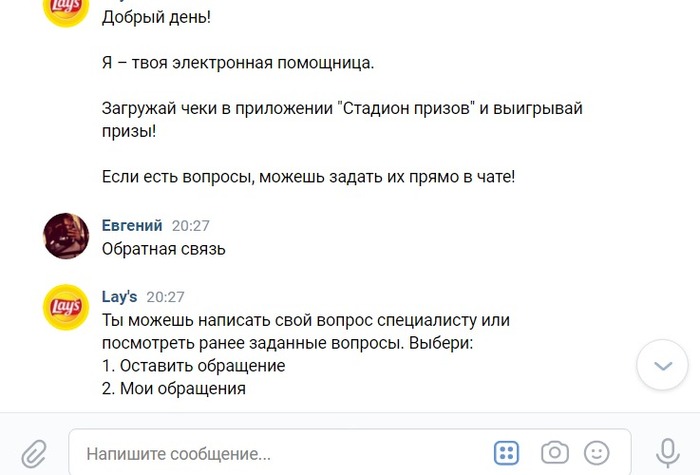The height and width of the screenshot is (475, 700).
Task: Click the 20:27 timestamp on Lay's message
Action: [165, 297]
